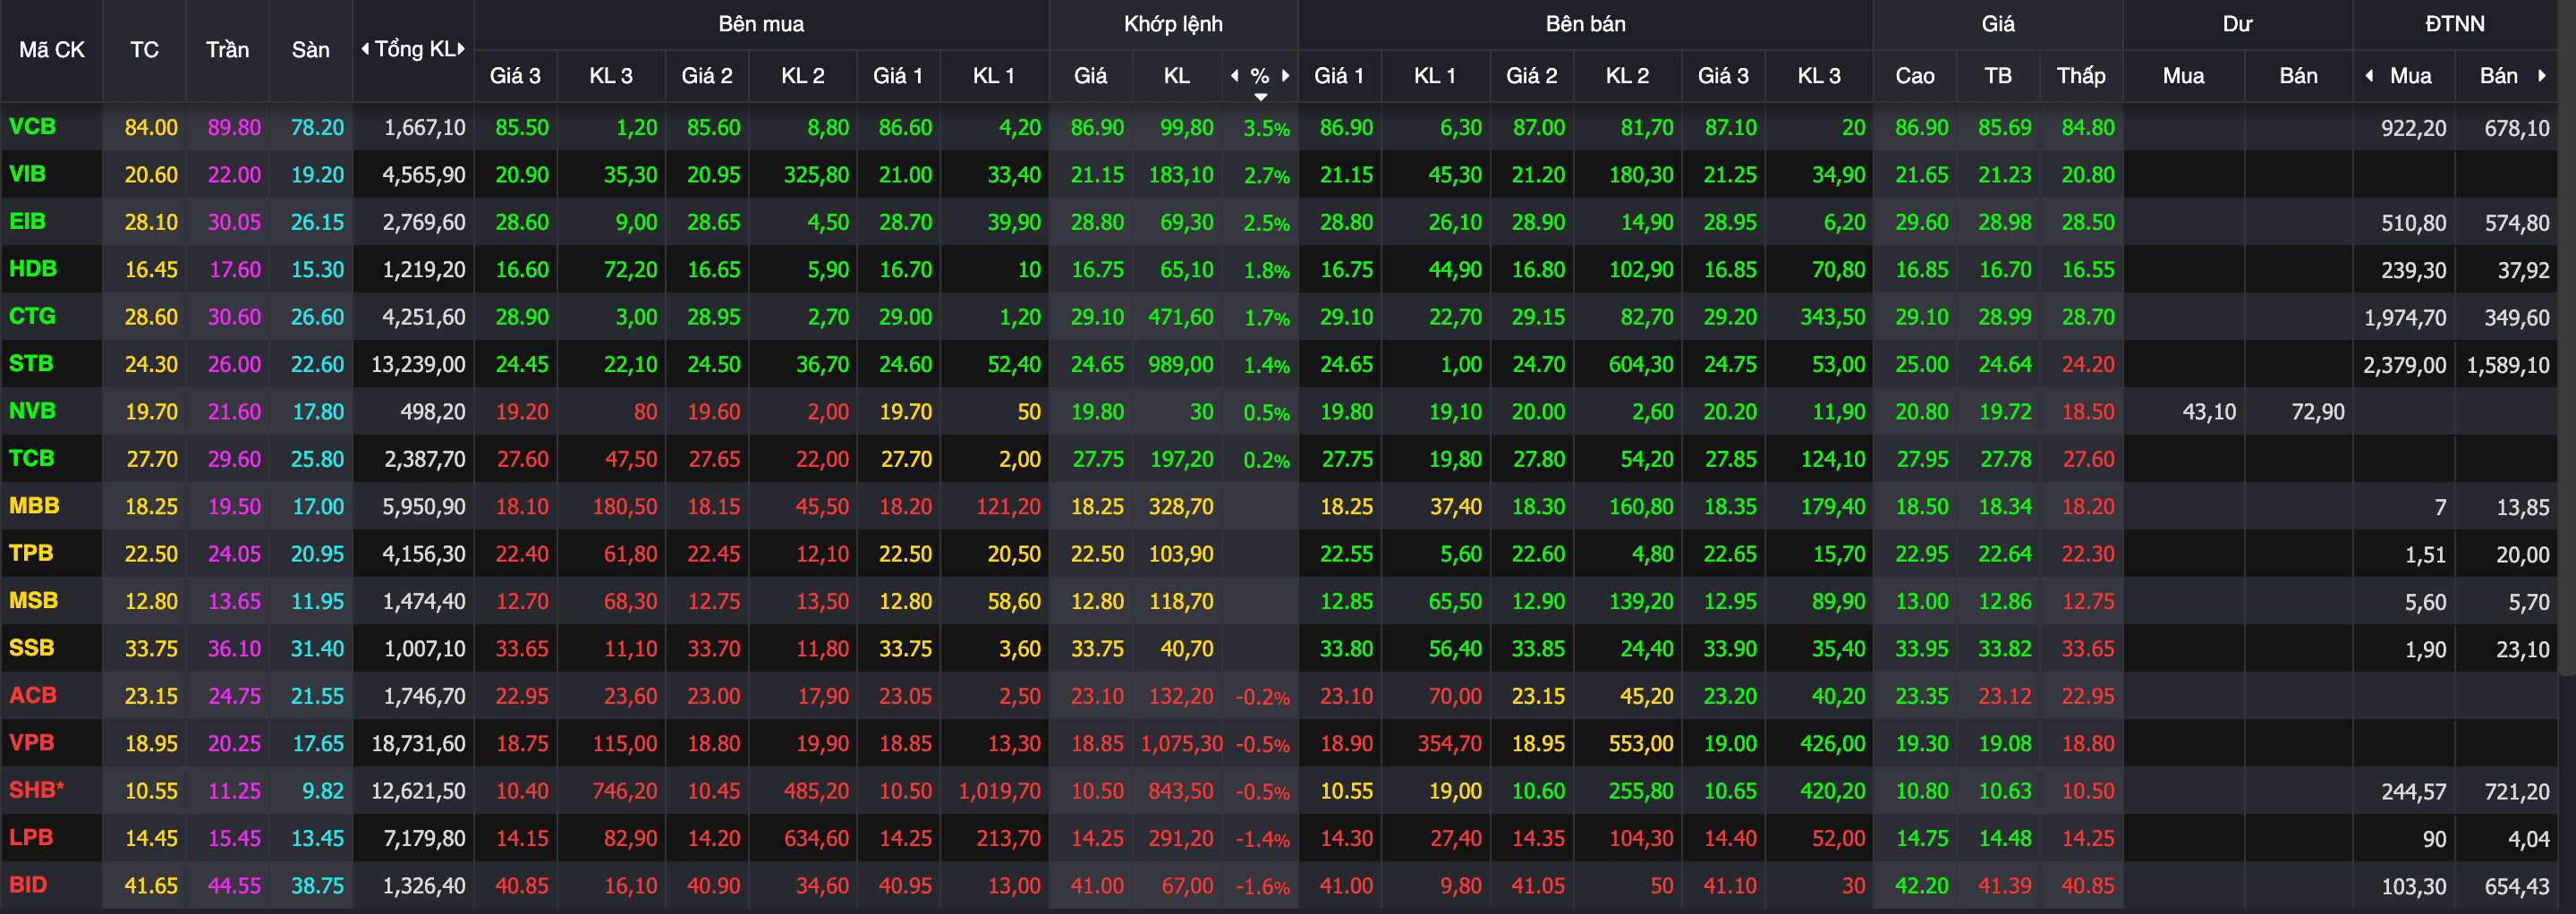Screen dimensions: 2576x914
Task: Click BID high price 42.20
Action: tap(1921, 886)
